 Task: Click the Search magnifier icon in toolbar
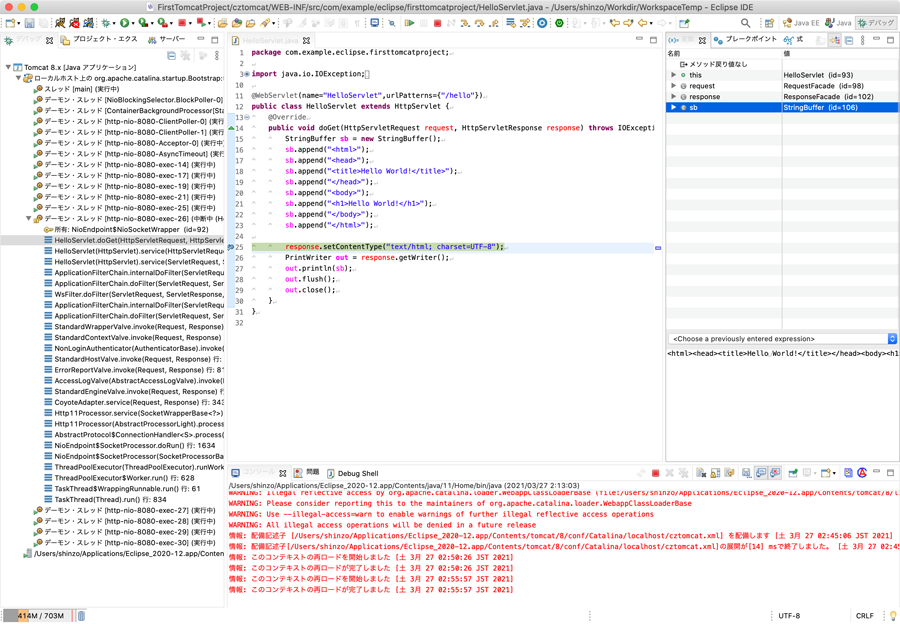[746, 23]
